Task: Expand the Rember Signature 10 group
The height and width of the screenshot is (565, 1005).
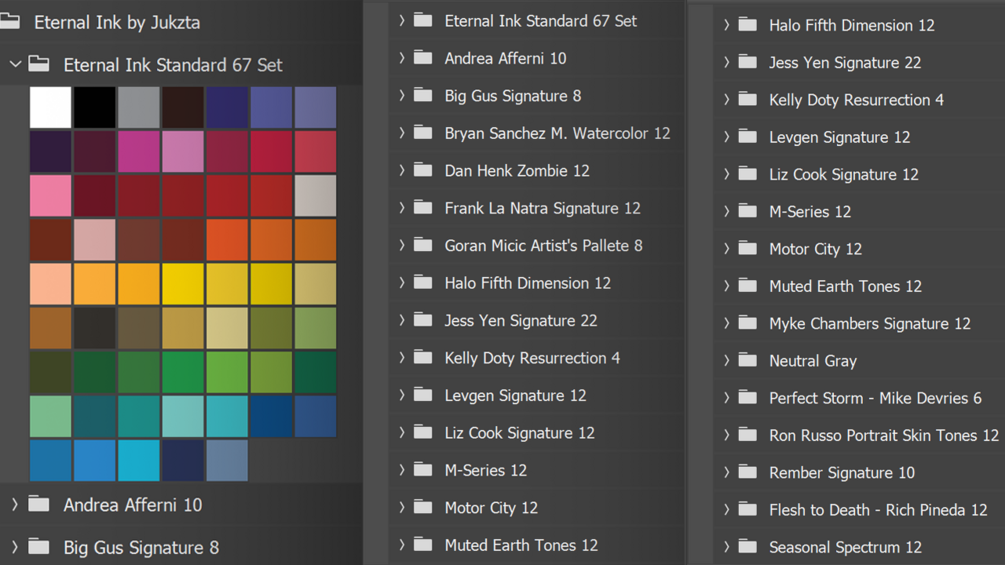Action: [726, 472]
